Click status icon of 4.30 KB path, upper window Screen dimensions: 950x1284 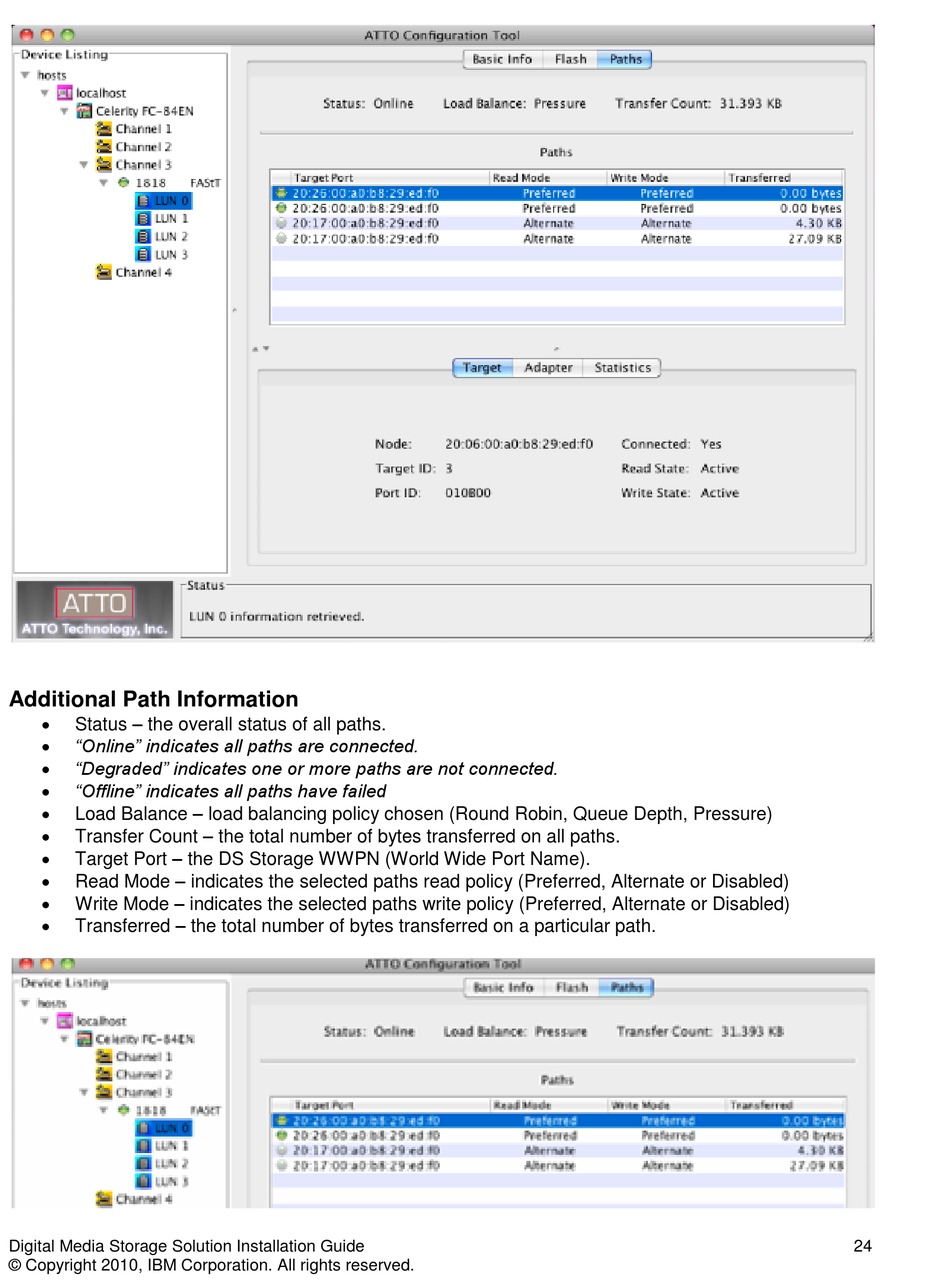click(281, 224)
